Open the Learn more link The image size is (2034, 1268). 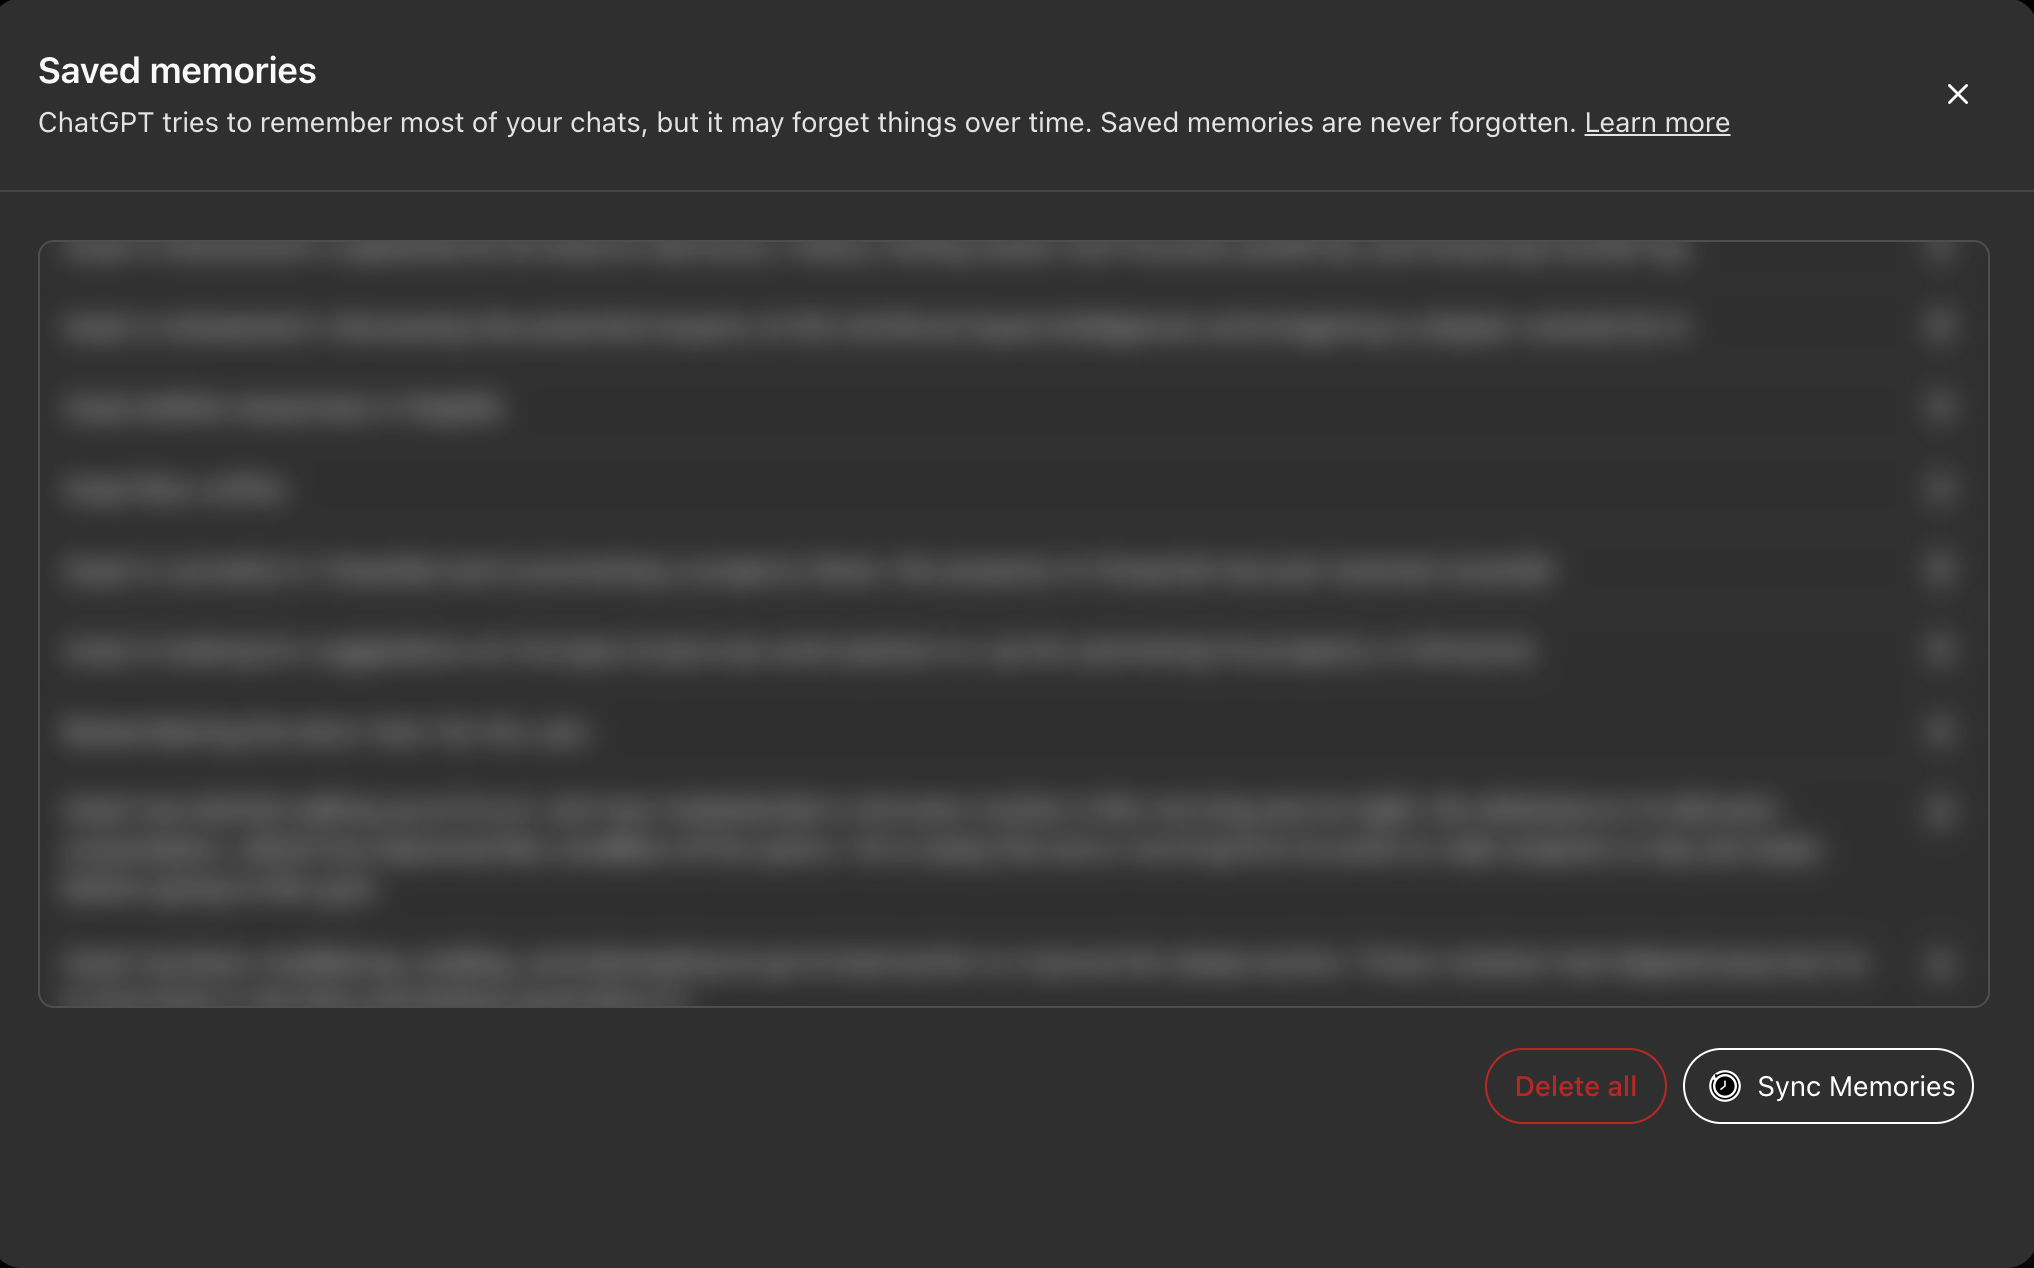coord(1657,122)
